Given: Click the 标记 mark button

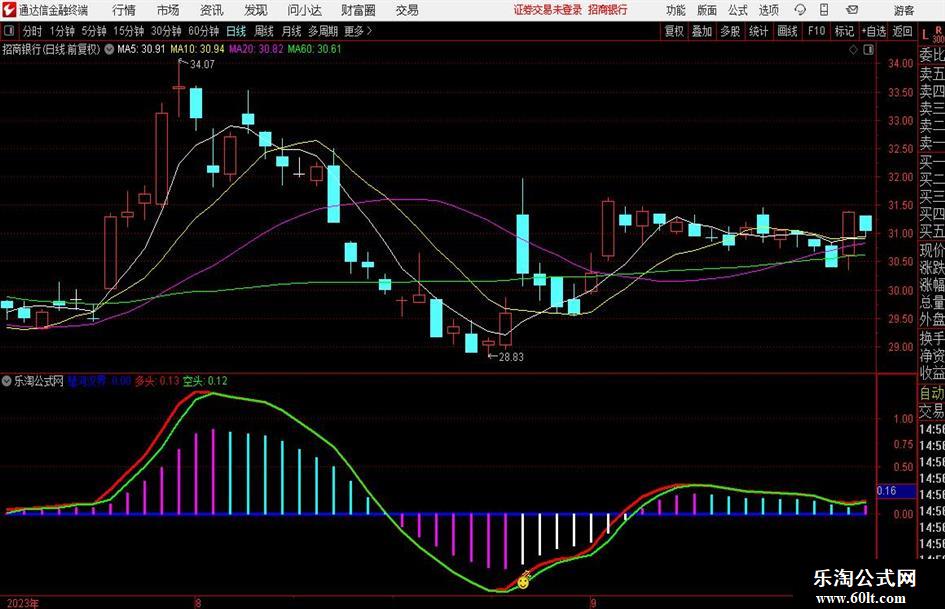Looking at the screenshot, I should tap(844, 31).
